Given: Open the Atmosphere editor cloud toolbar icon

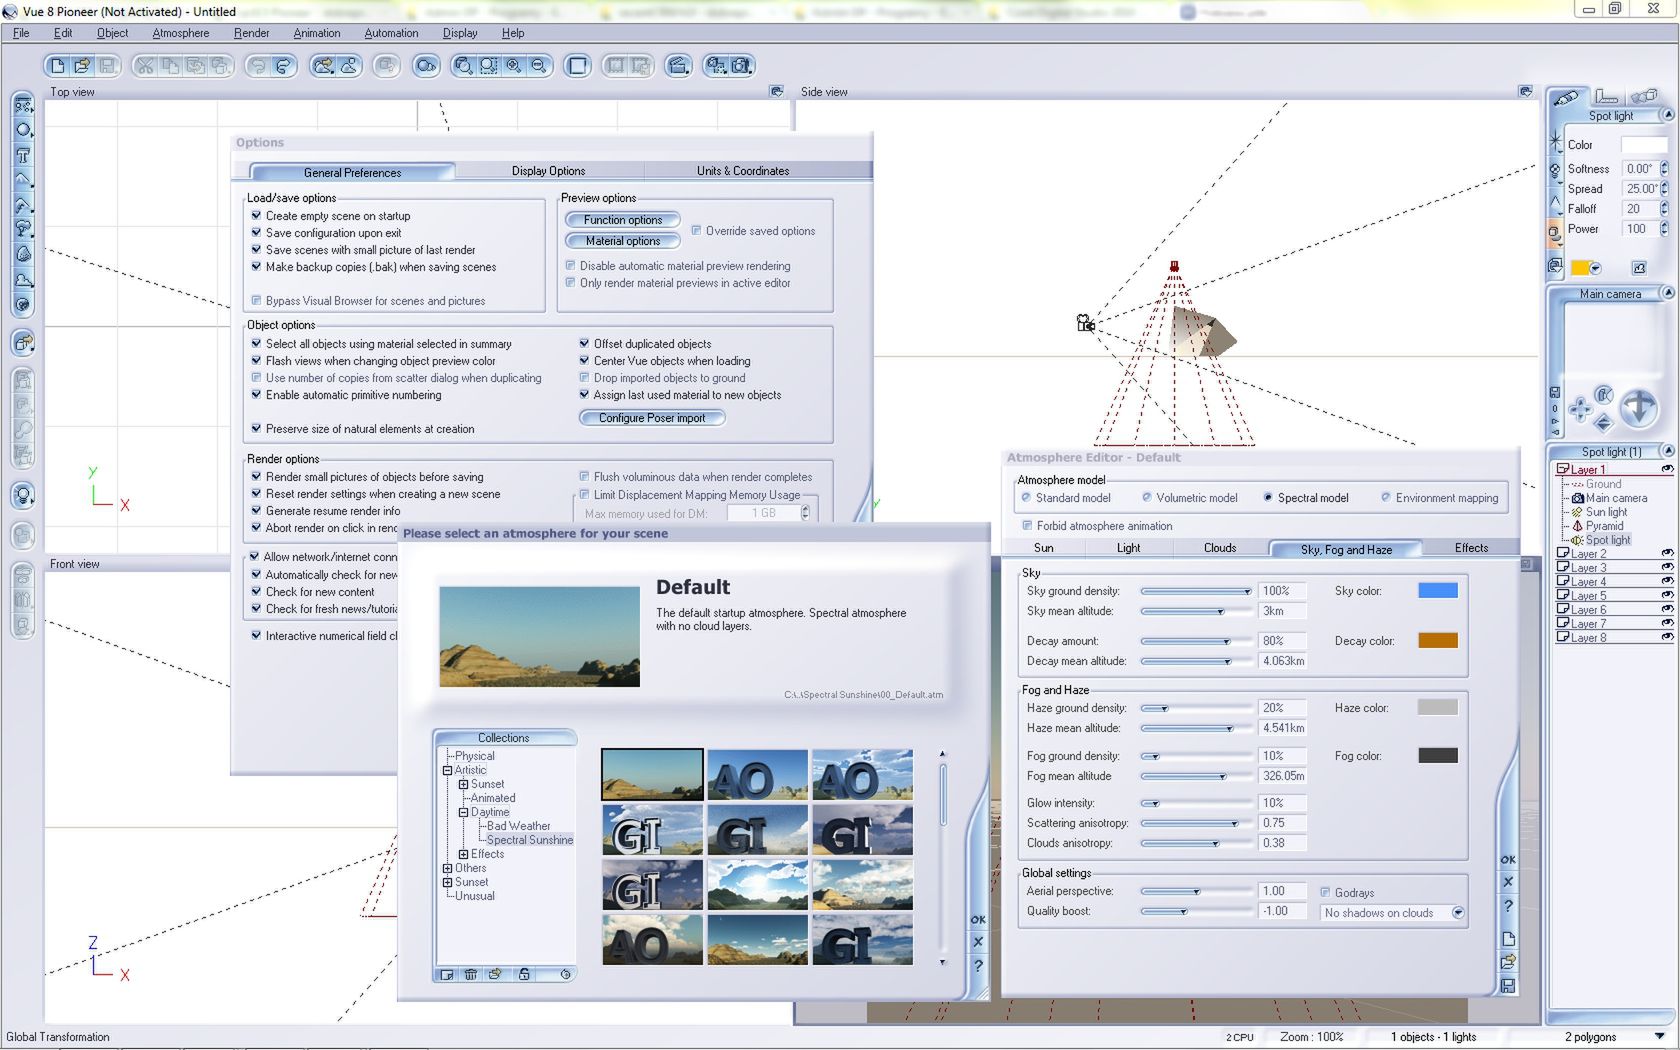Looking at the screenshot, I should 348,66.
